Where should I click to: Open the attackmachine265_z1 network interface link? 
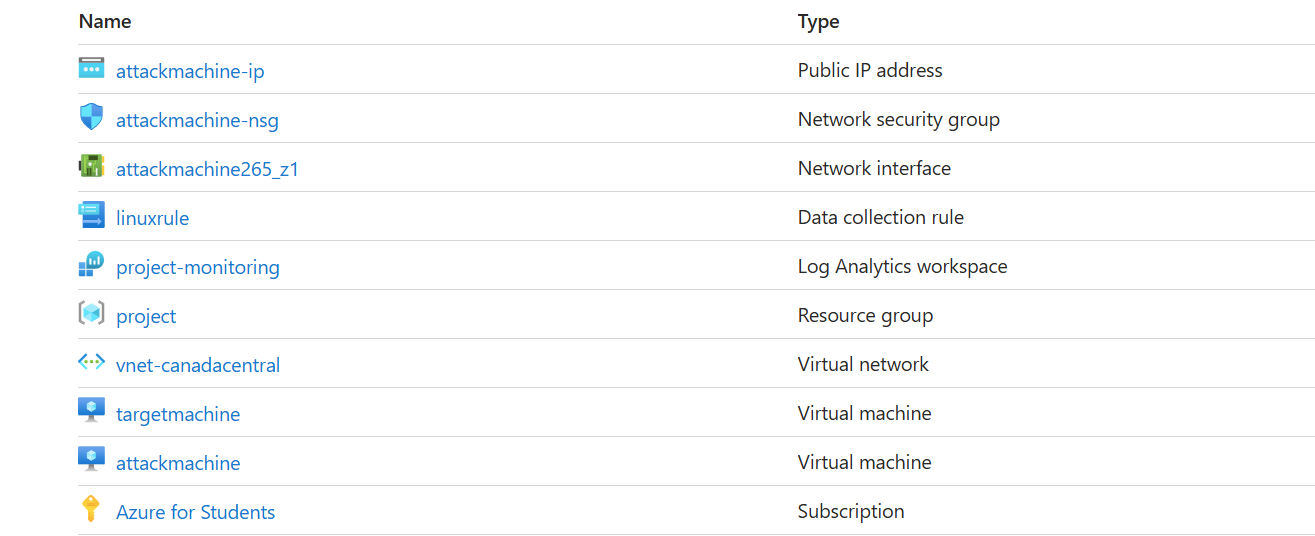pyautogui.click(x=207, y=169)
